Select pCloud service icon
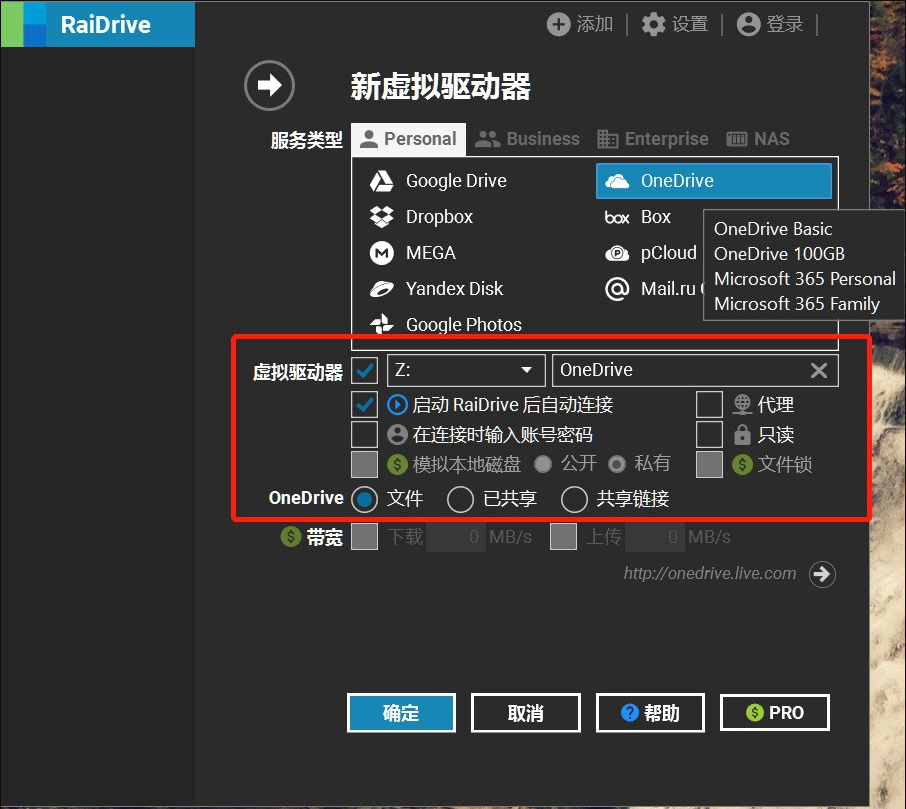 (617, 253)
